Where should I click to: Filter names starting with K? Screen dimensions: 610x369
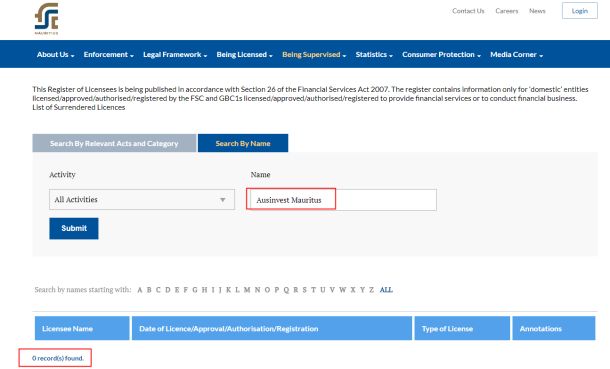228,290
